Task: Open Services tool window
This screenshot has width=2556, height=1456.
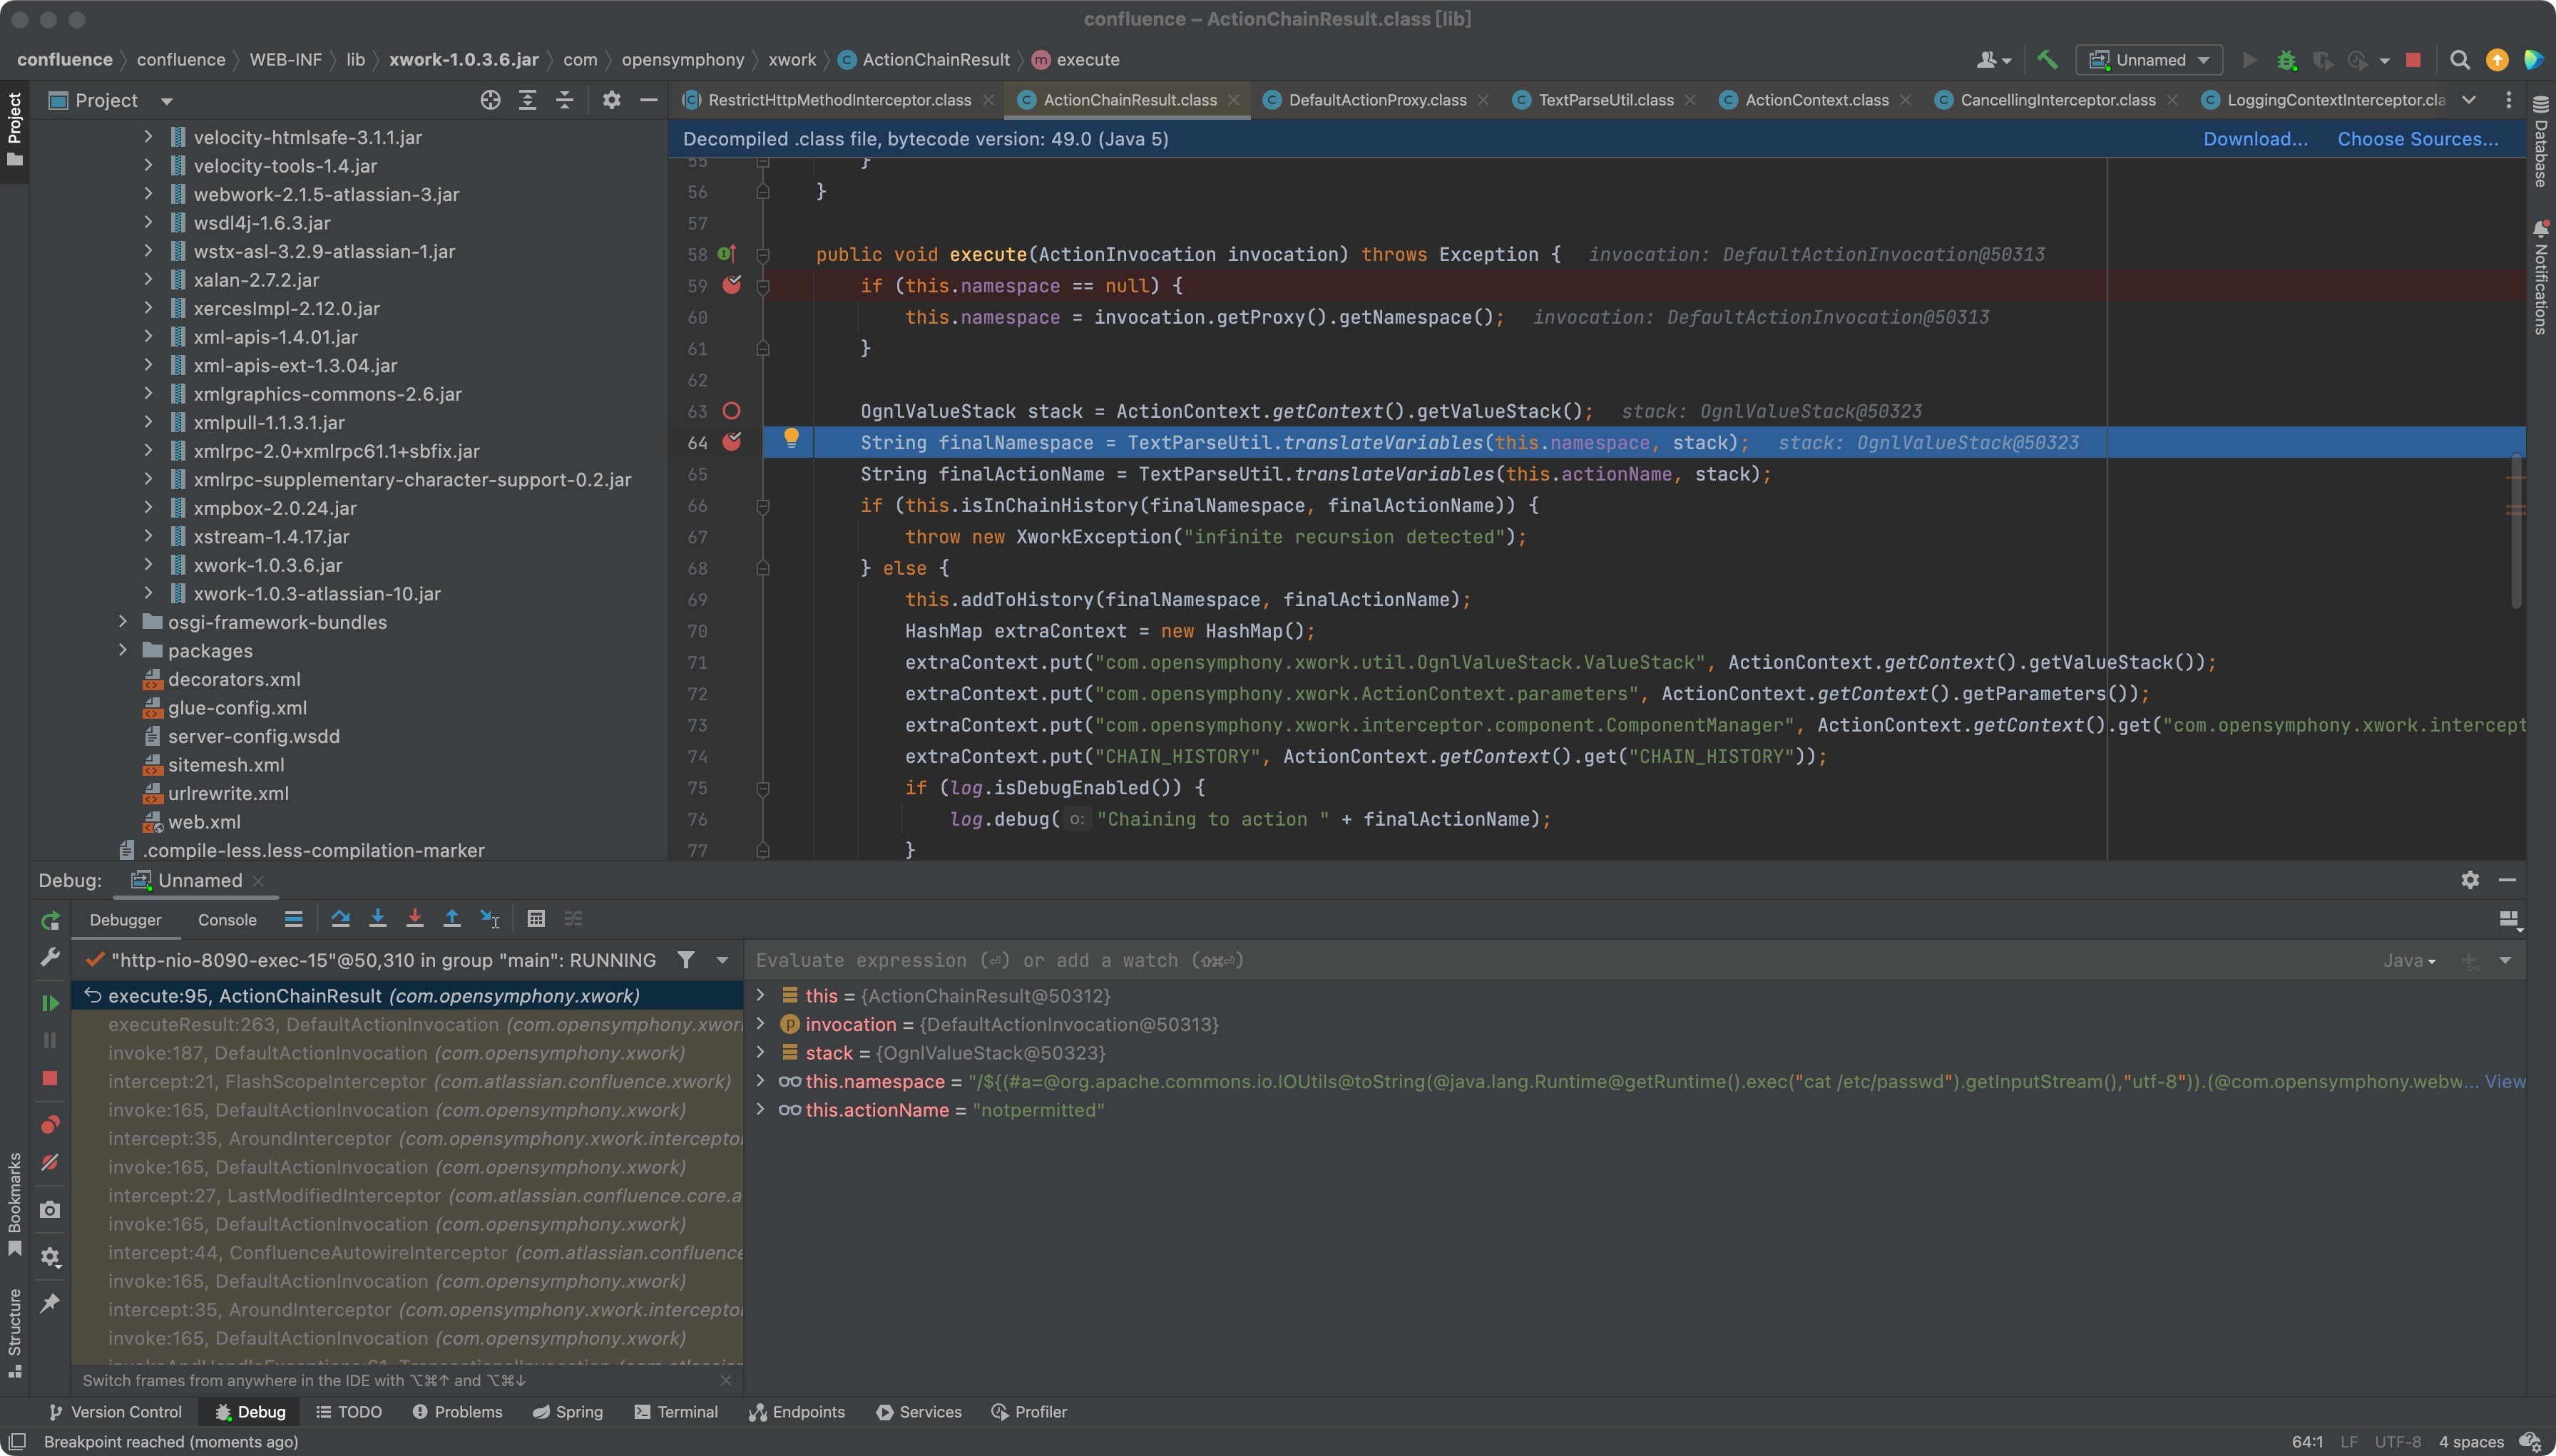Action: [919, 1412]
